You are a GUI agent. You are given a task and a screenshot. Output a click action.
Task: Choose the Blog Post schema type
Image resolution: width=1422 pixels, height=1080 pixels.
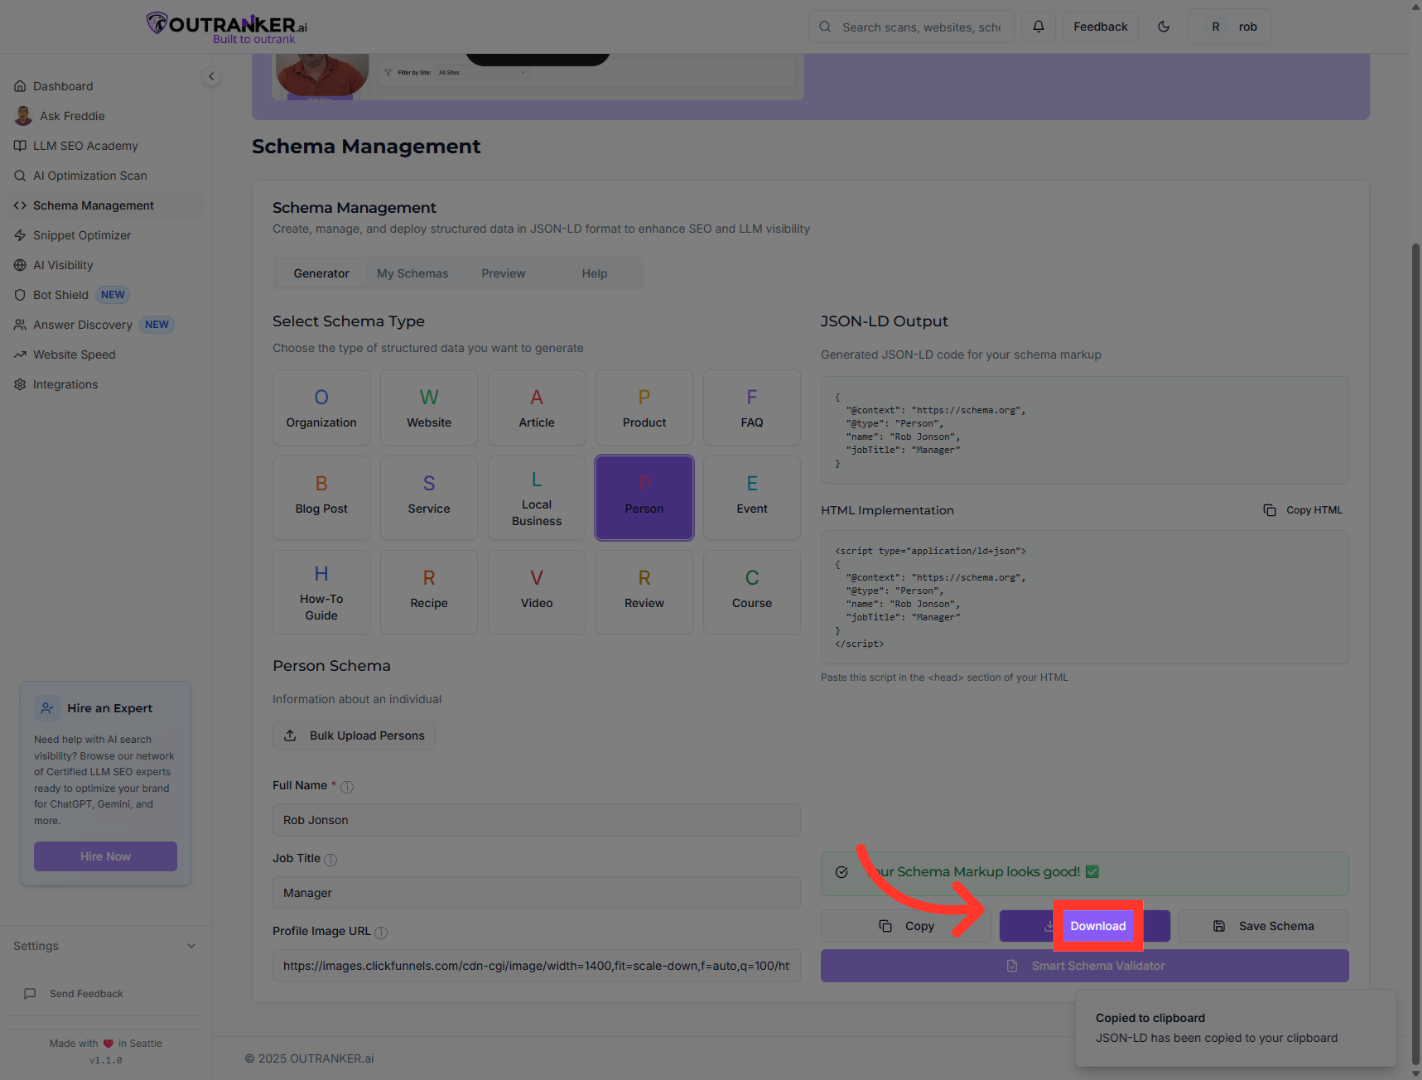coord(321,498)
